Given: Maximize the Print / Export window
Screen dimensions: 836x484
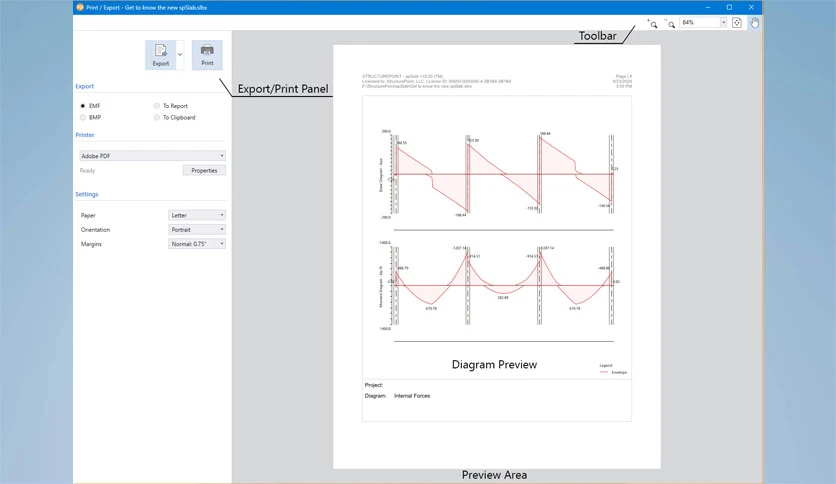Looking at the screenshot, I should click(x=729, y=7).
